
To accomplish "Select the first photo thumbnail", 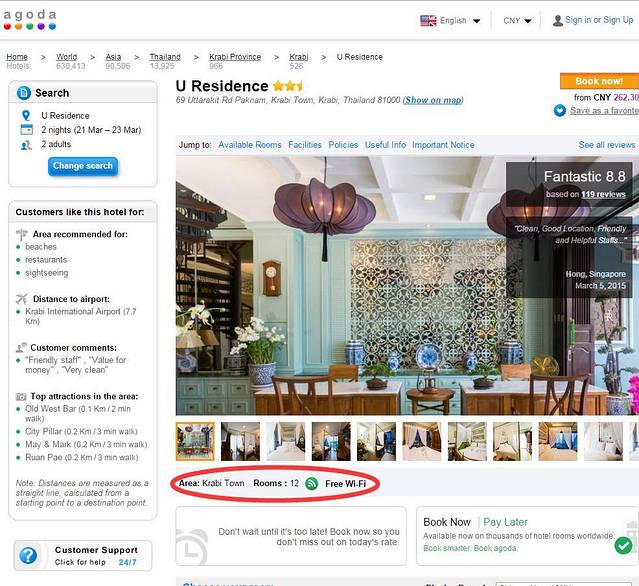I will point(195,441).
